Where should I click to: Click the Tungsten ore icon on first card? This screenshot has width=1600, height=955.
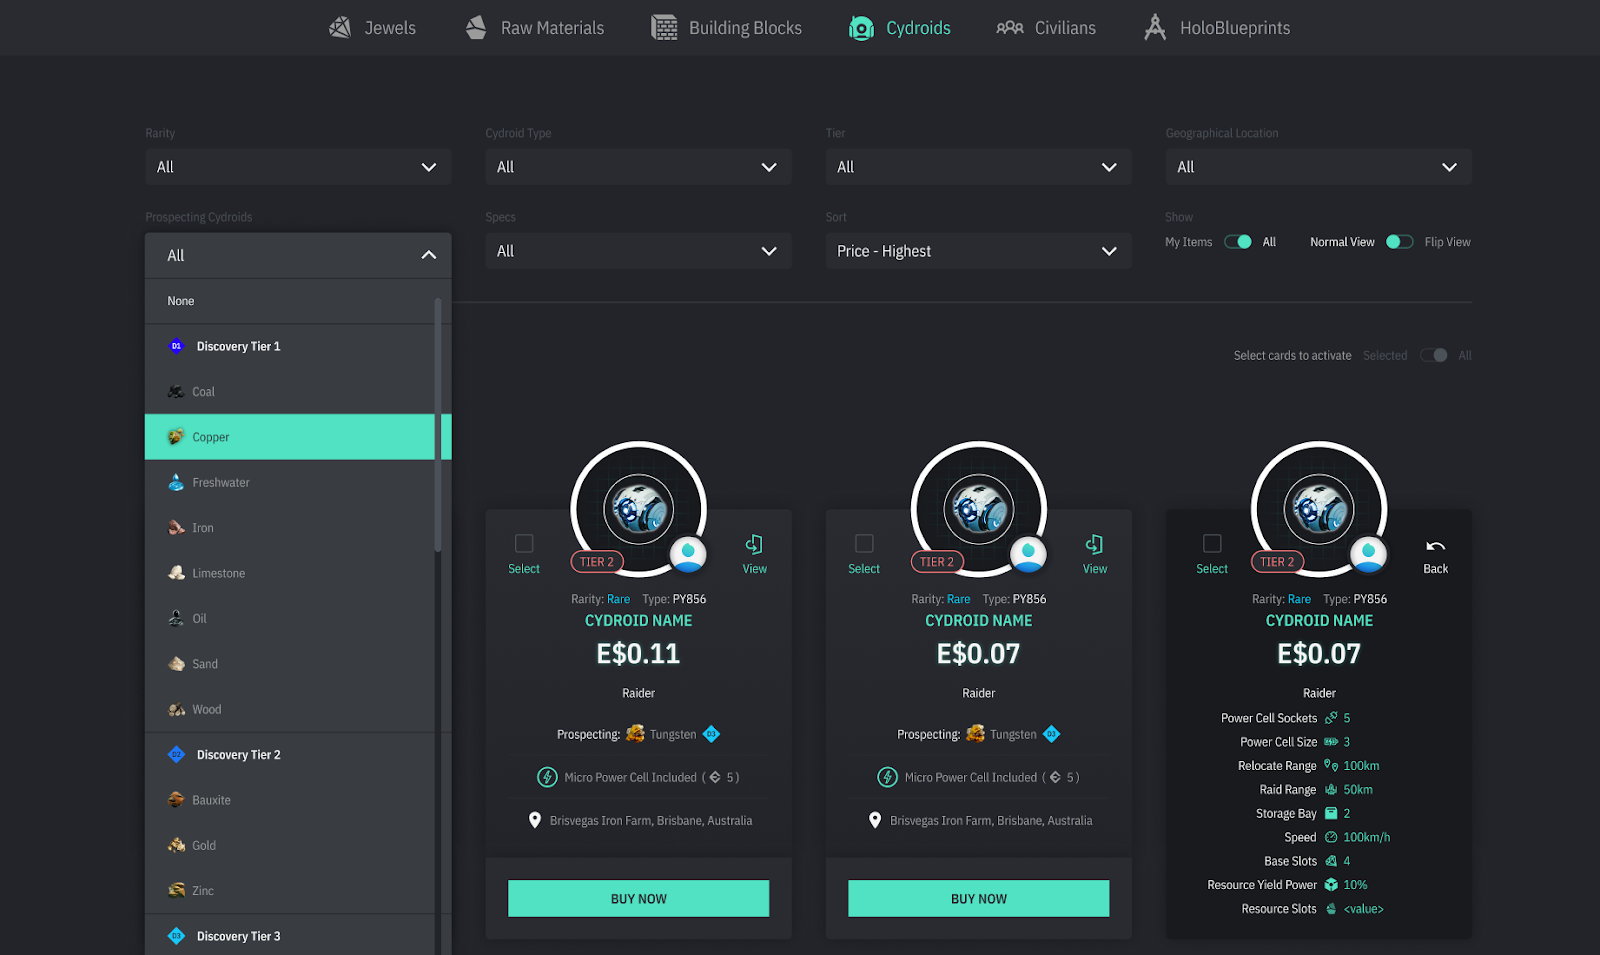[635, 734]
